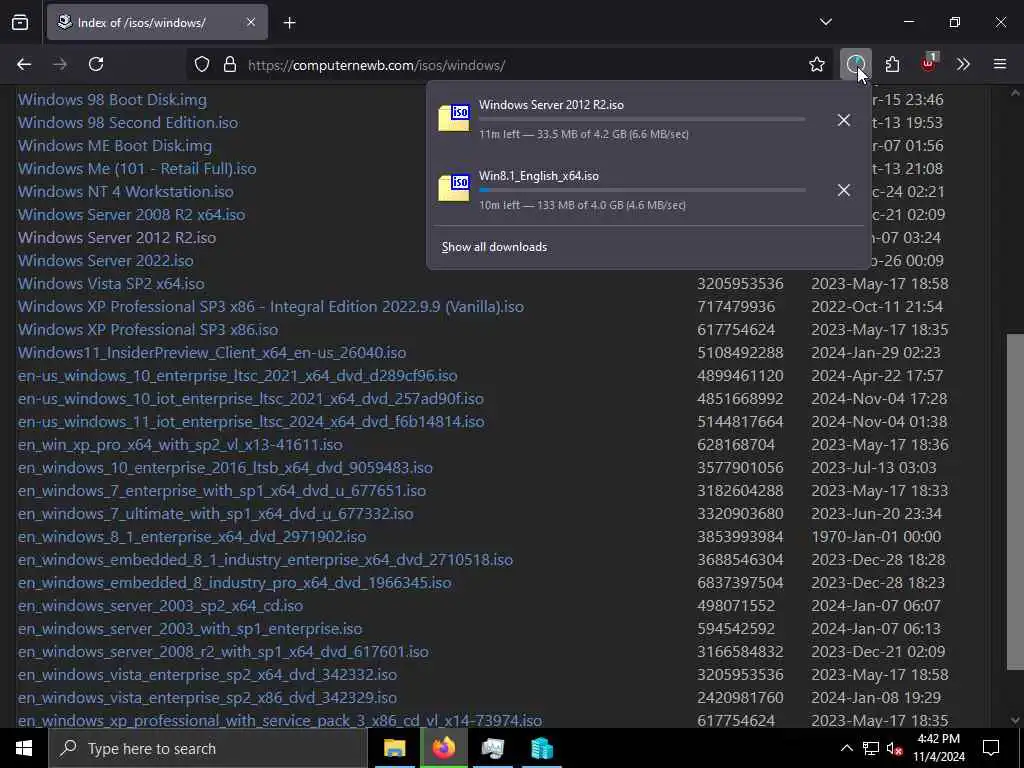Cancel the Win8.1_English_x64.iso download
Screen dimensions: 1024x768
[844, 190]
